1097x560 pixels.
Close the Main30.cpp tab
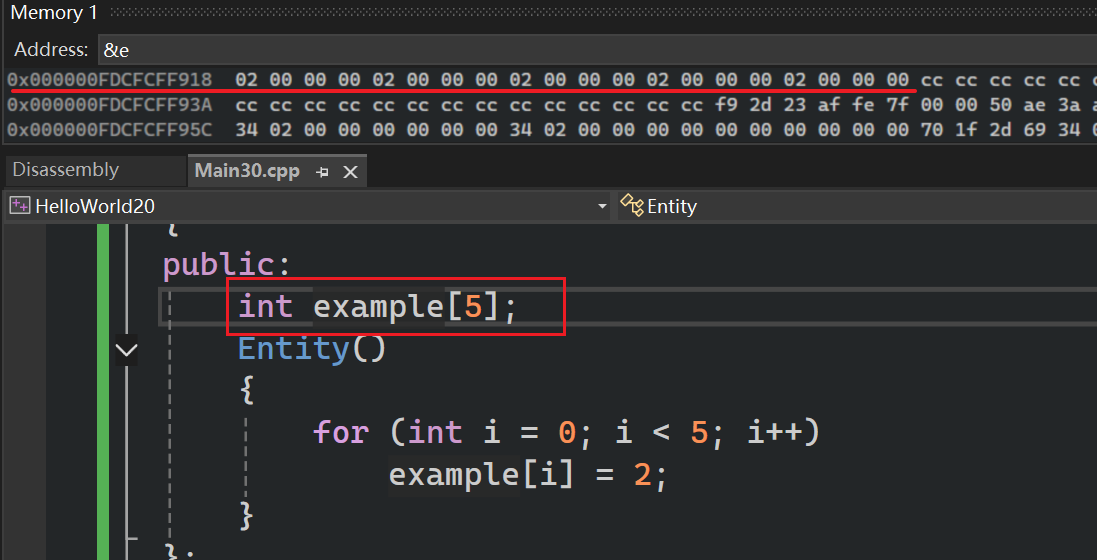(x=350, y=171)
